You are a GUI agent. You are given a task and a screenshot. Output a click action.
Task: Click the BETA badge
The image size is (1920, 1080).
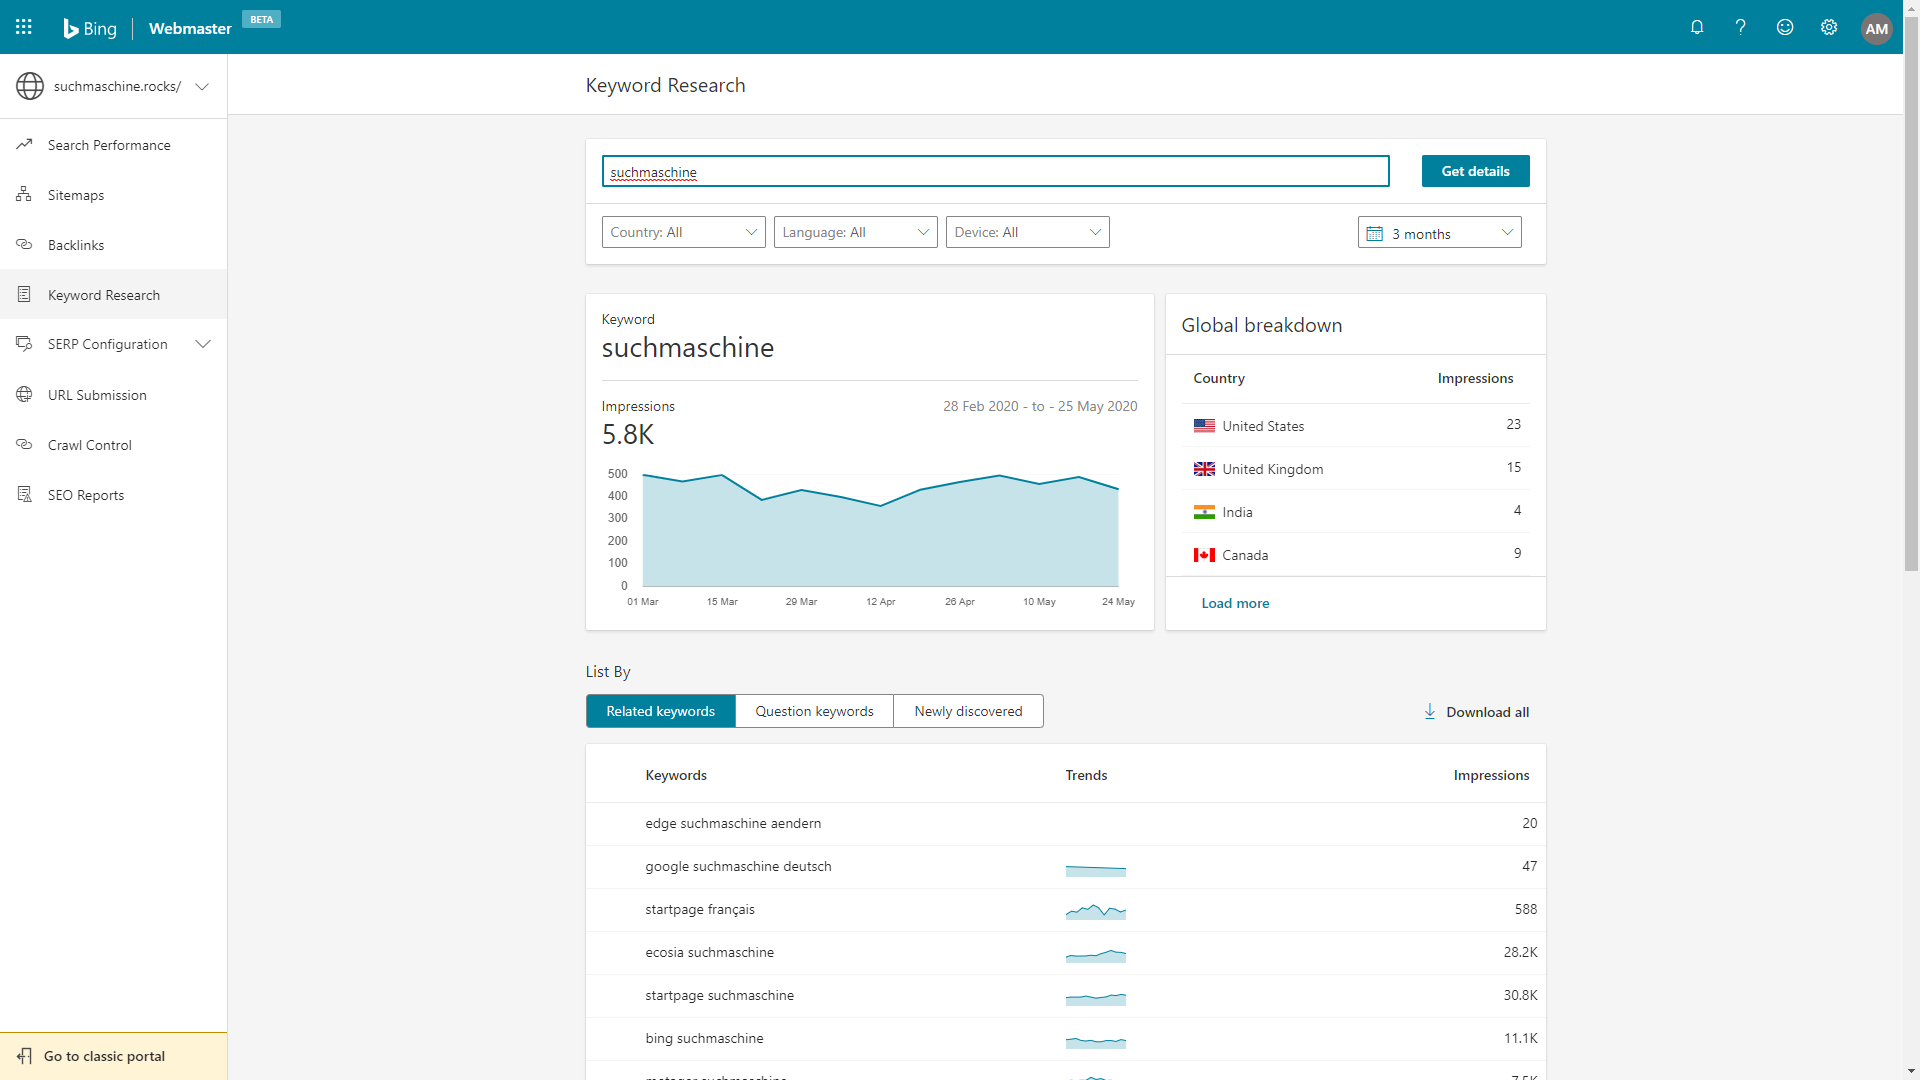pyautogui.click(x=261, y=19)
